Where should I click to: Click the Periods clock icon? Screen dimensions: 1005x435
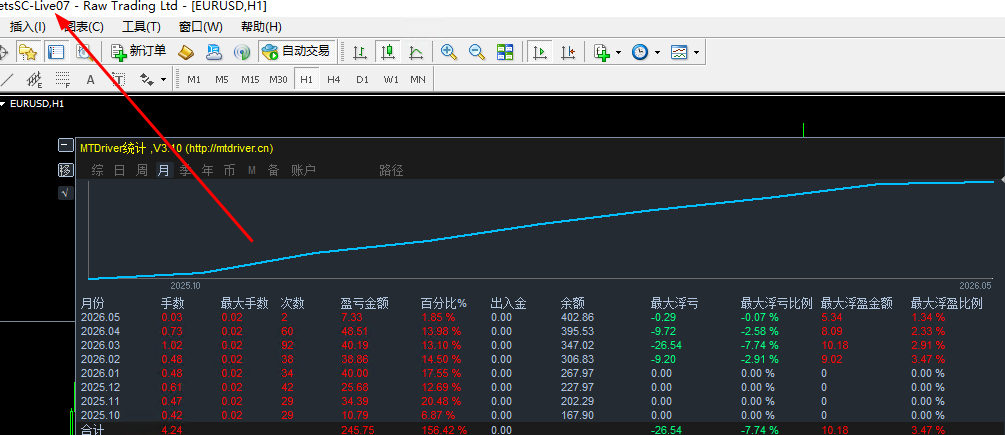pos(640,52)
